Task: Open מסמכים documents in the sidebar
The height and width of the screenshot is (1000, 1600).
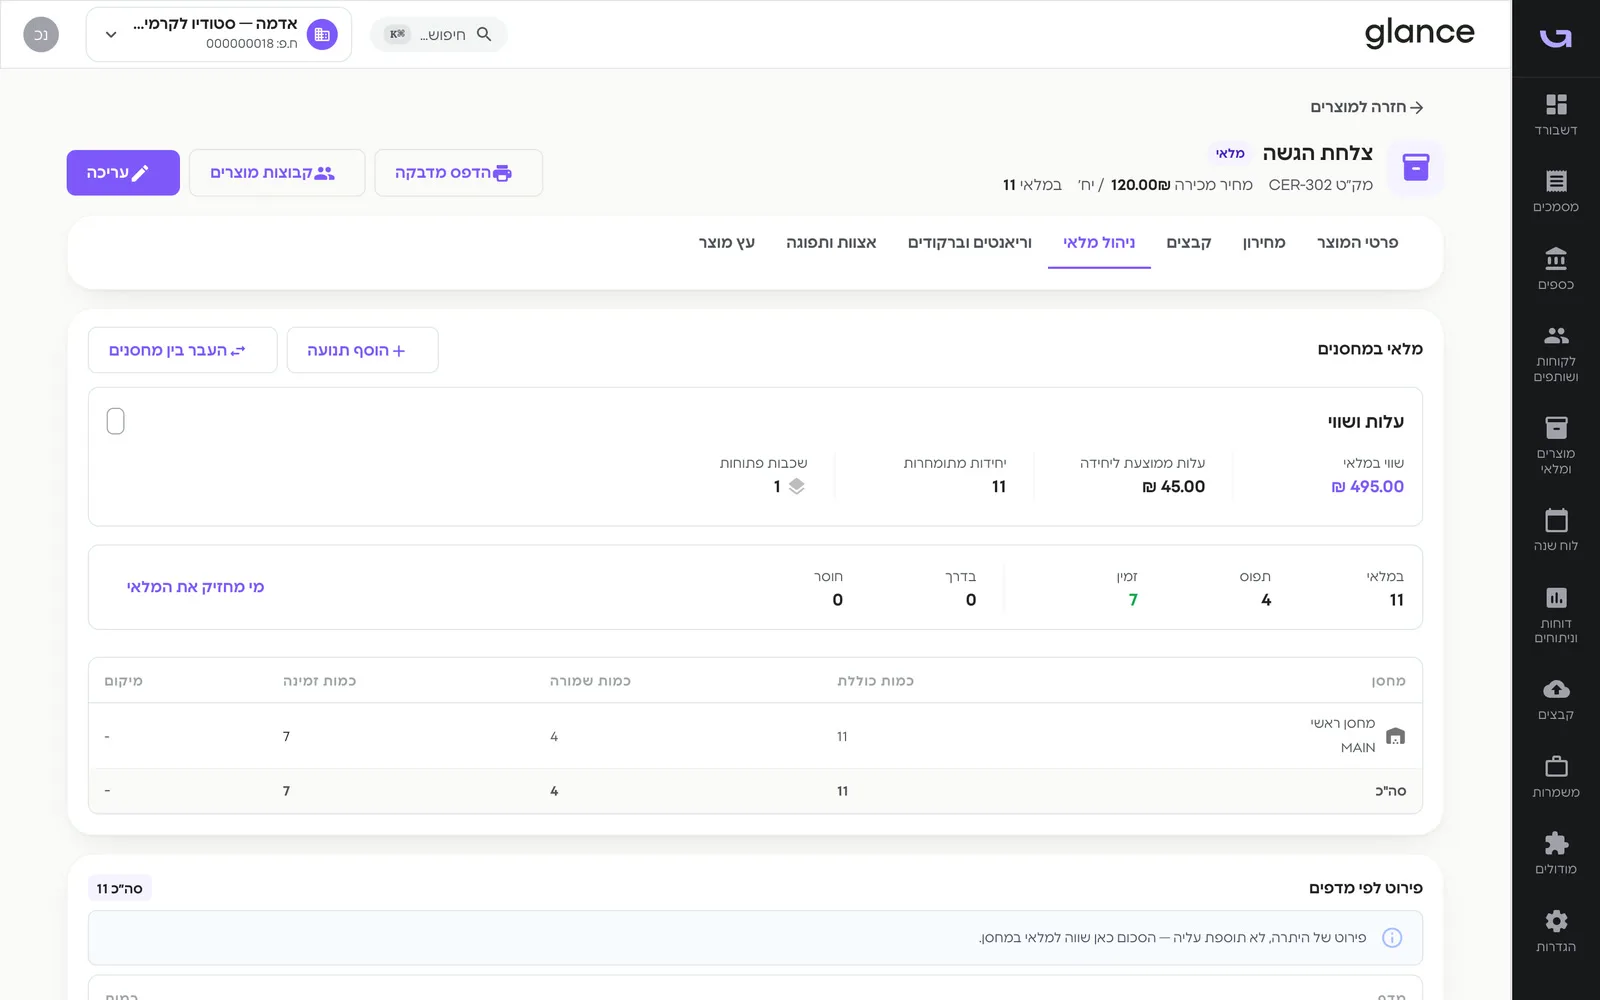Action: click(1556, 192)
